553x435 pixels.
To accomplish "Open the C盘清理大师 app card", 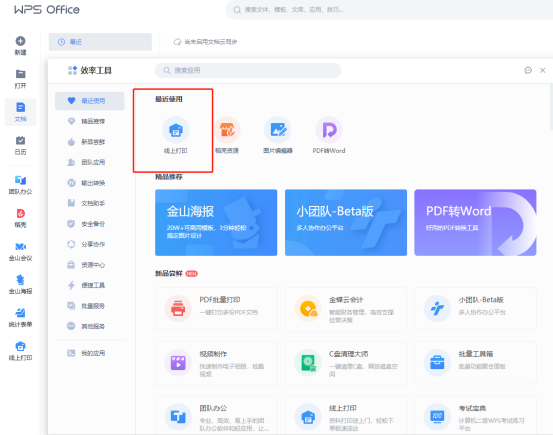I will coord(346,363).
